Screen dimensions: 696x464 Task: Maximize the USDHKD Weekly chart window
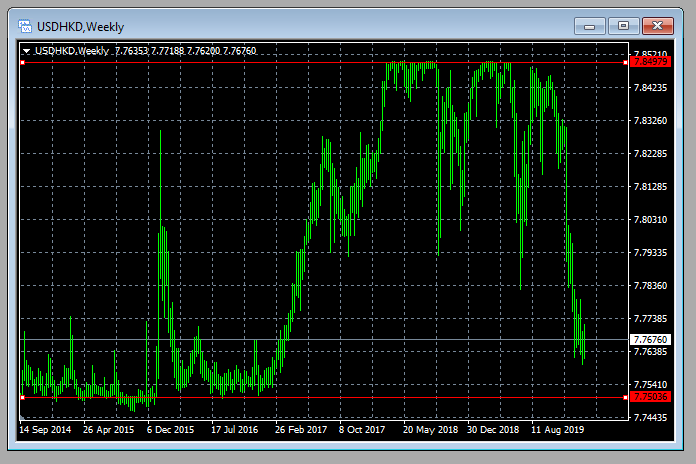(623, 26)
